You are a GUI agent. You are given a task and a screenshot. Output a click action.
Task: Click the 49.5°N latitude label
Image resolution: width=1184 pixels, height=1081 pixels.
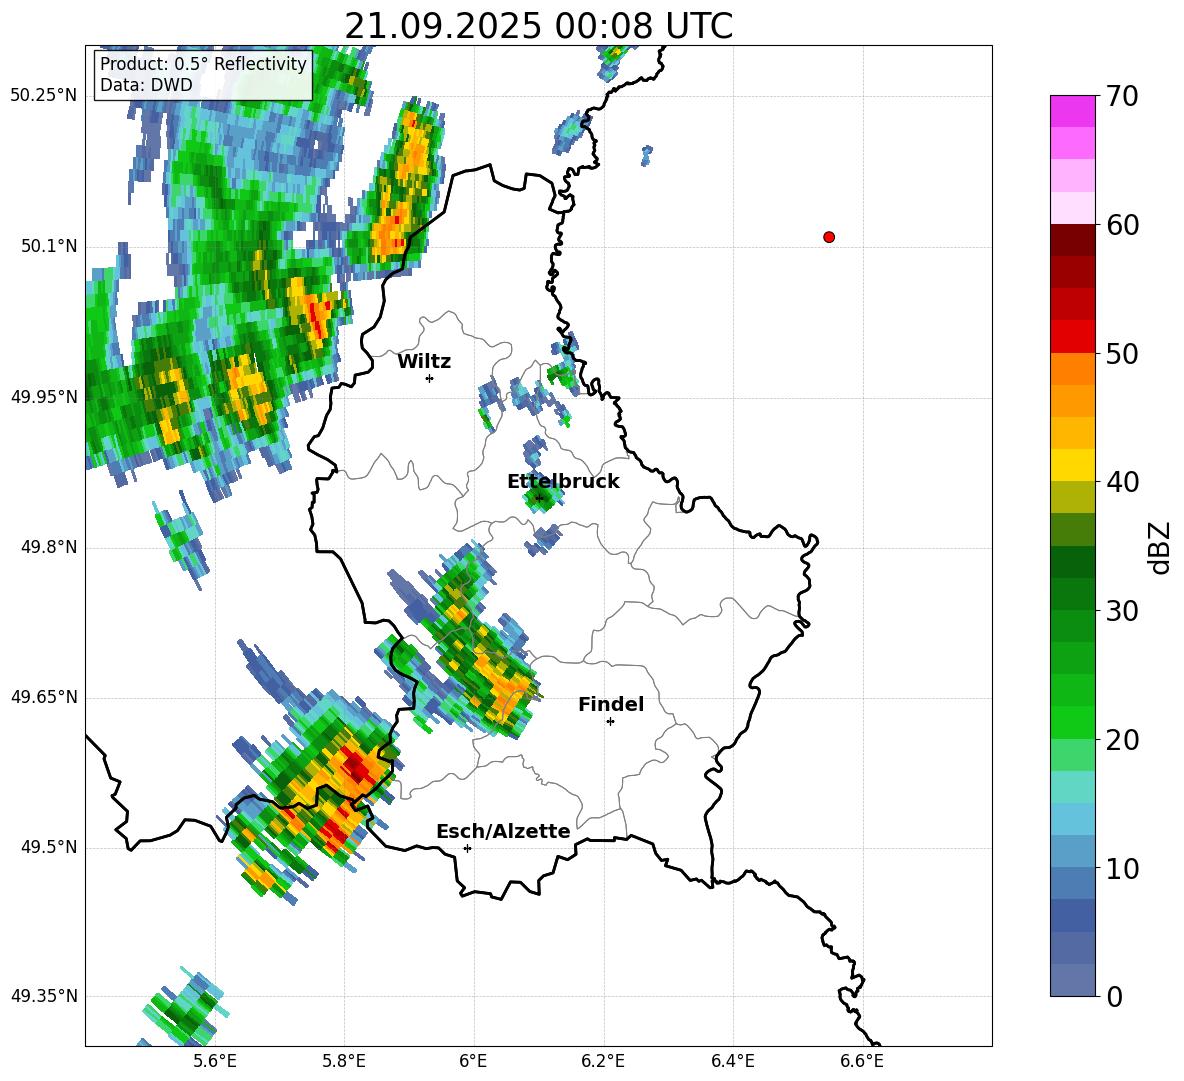coord(49,847)
